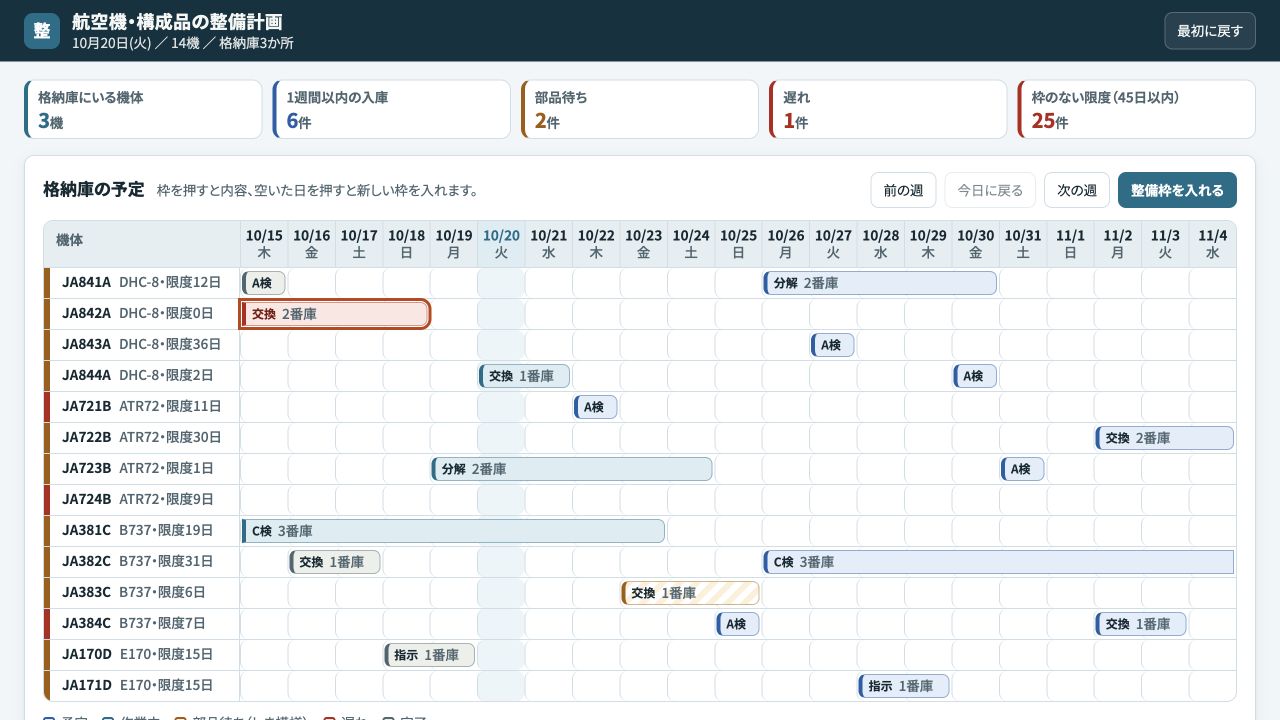Open JA382C's C検 3番庫 slot

click(x=999, y=562)
